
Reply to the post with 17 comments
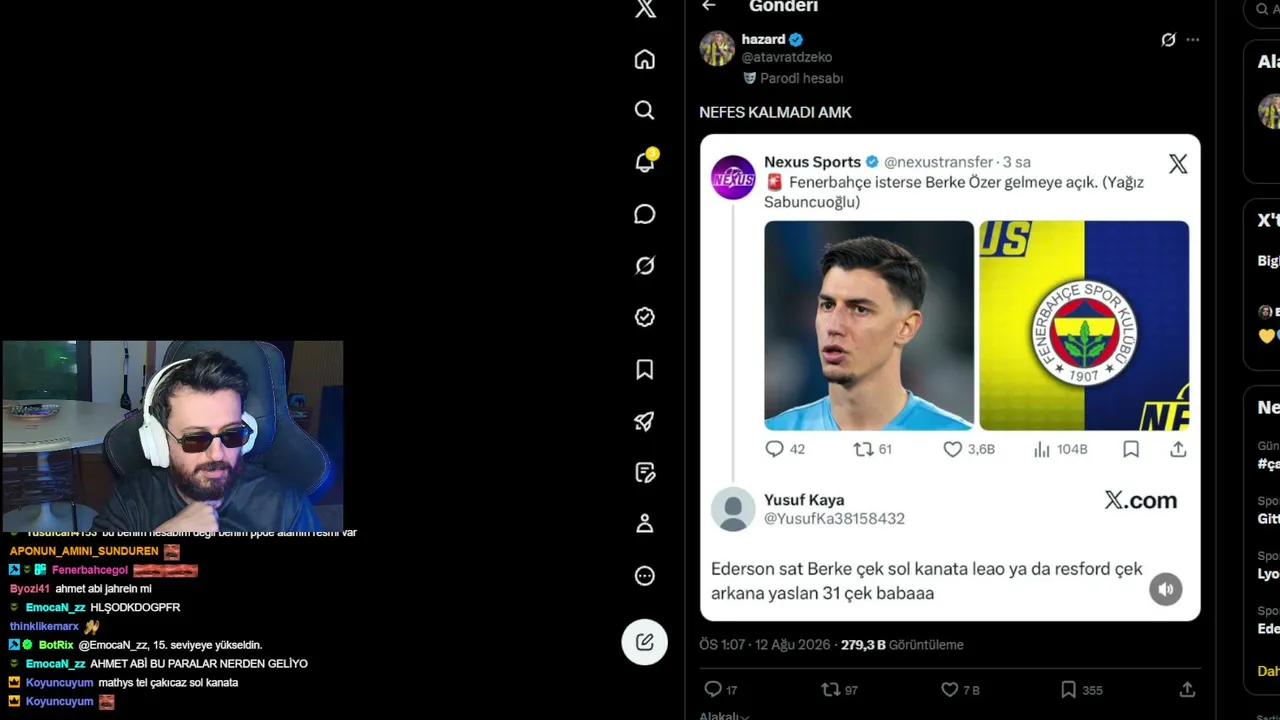tap(721, 690)
